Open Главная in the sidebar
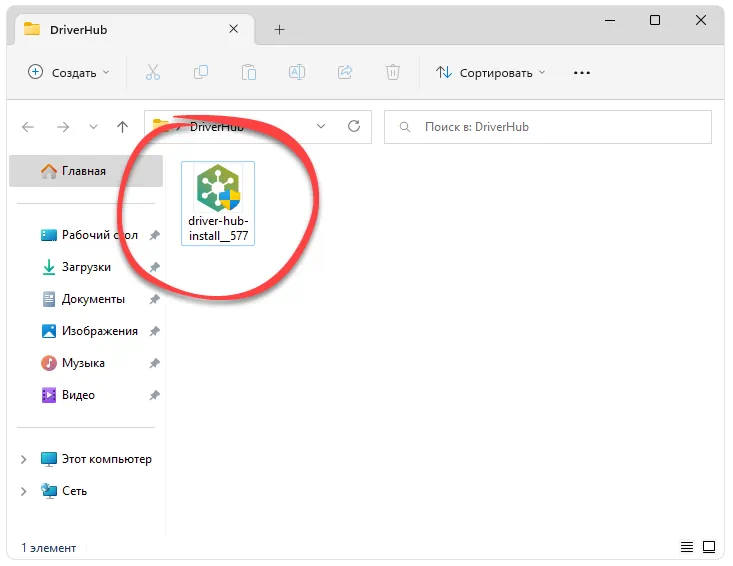The image size is (733, 566). [x=86, y=171]
